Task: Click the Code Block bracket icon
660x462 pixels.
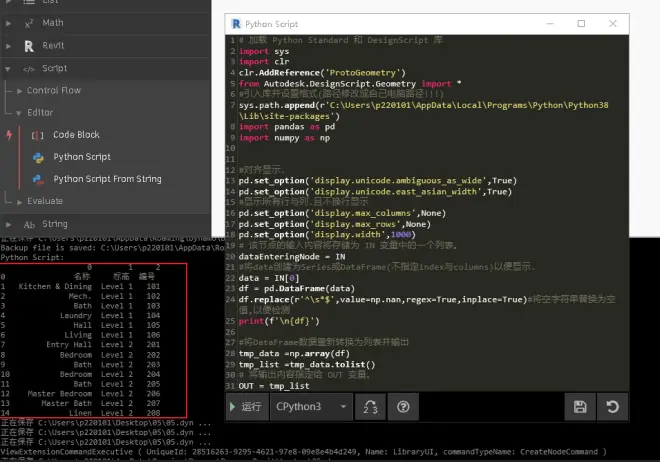Action: point(37,135)
